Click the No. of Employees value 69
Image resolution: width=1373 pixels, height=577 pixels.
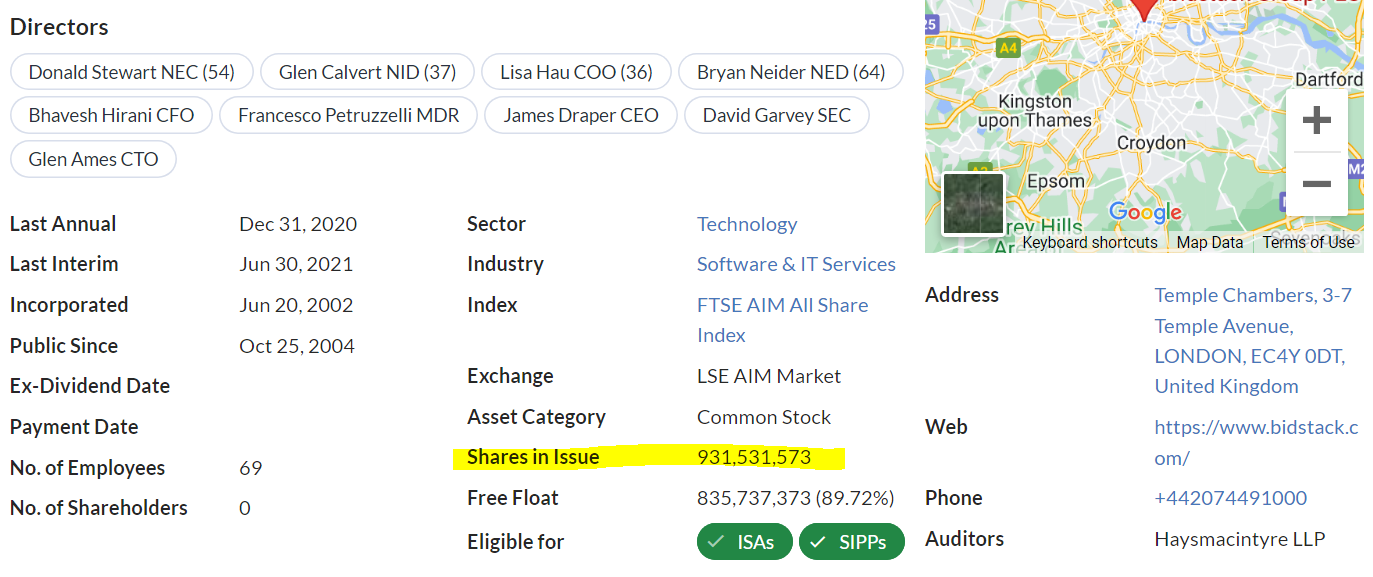(x=250, y=468)
